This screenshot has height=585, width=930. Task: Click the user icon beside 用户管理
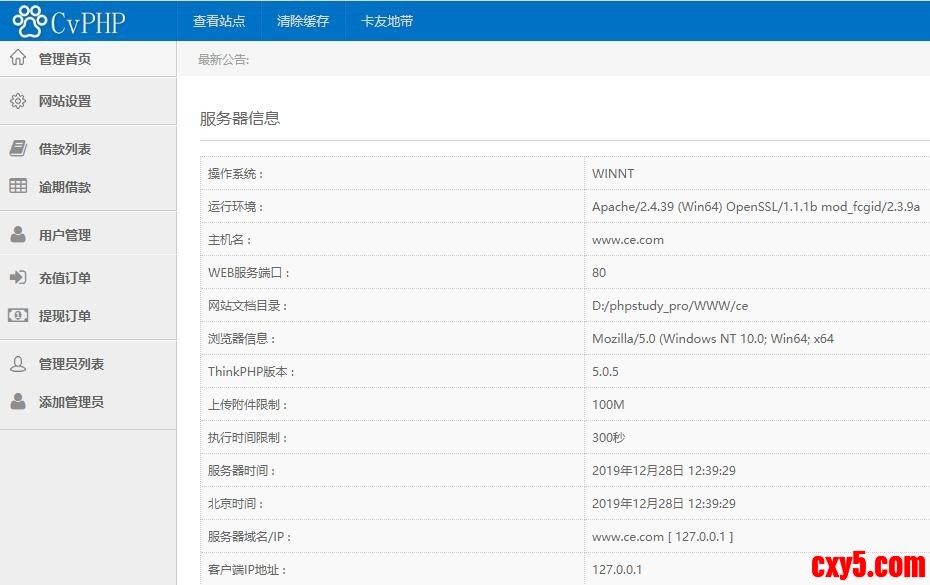coord(18,235)
